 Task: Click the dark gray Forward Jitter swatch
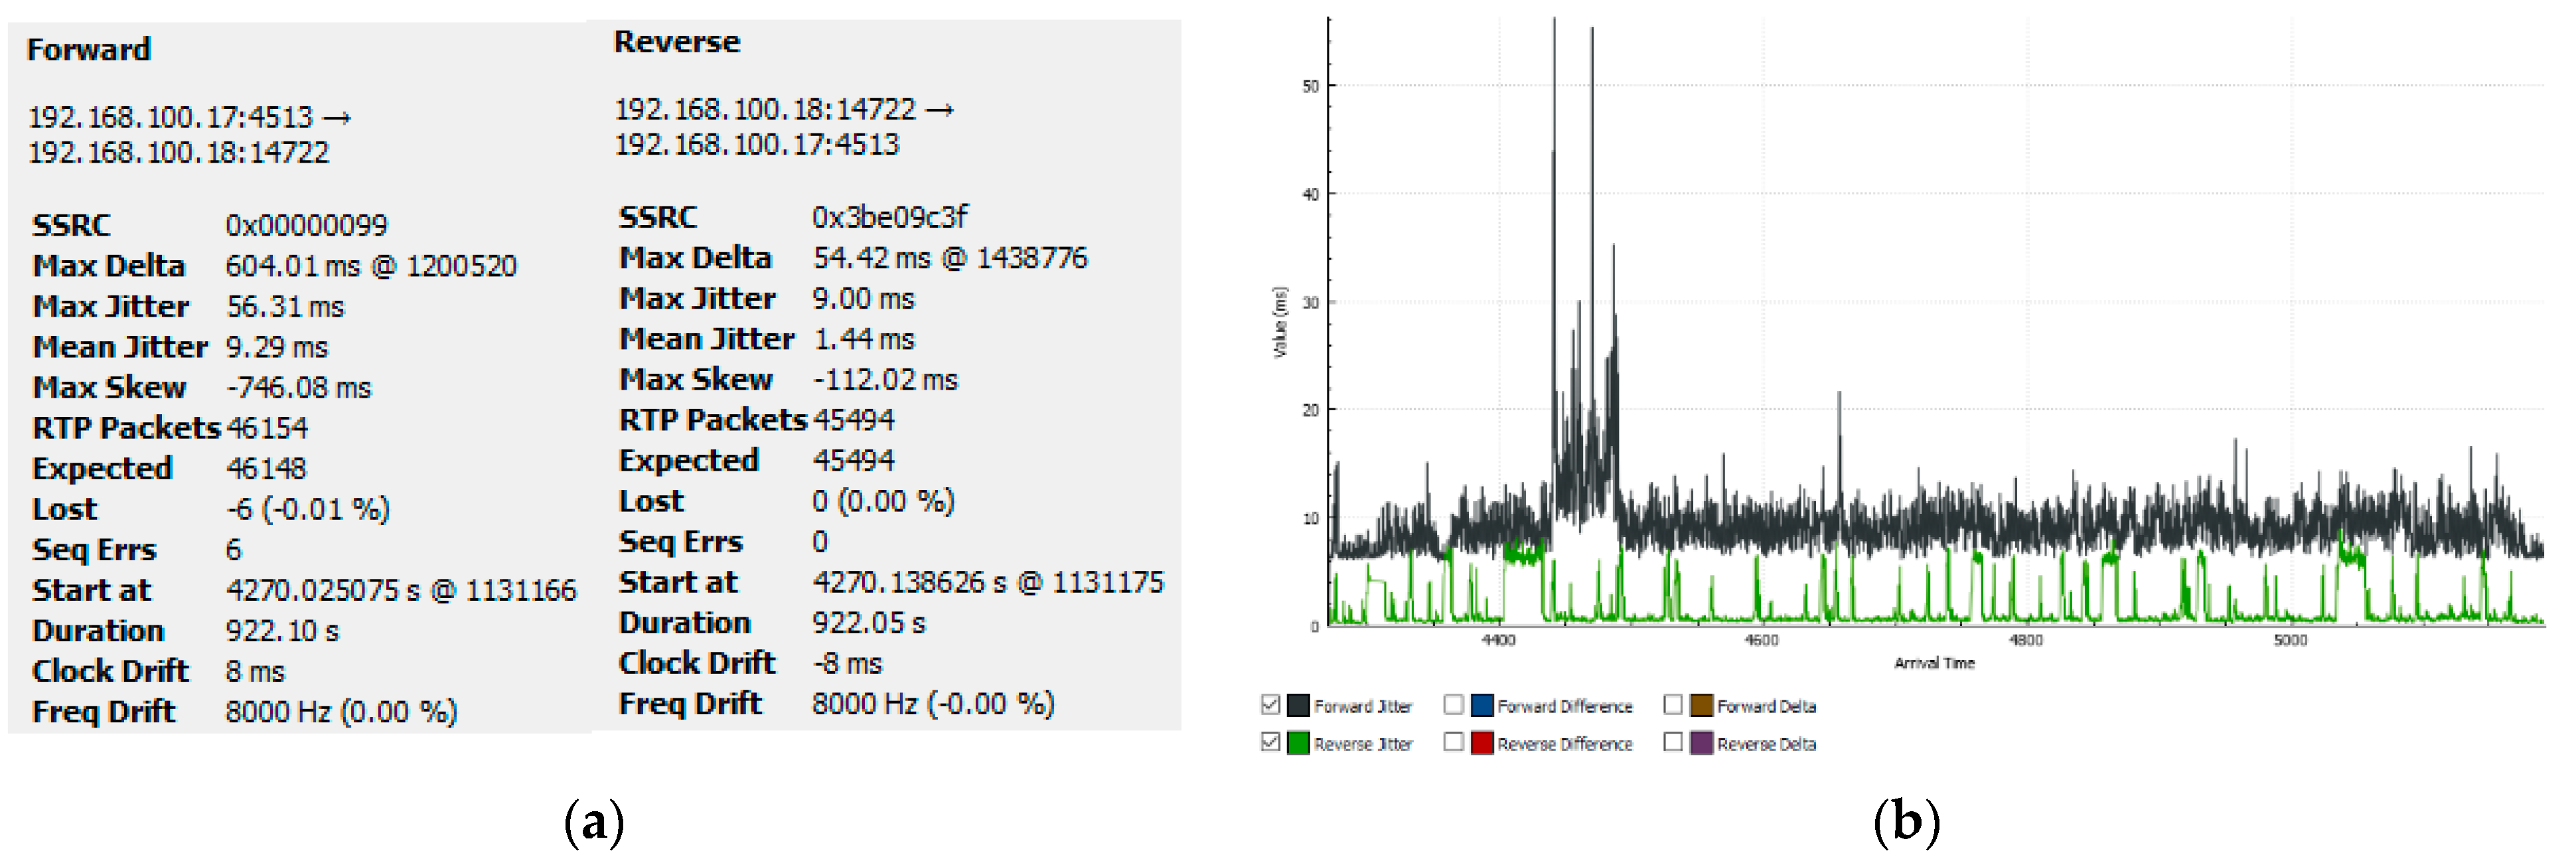pyautogui.click(x=1298, y=705)
